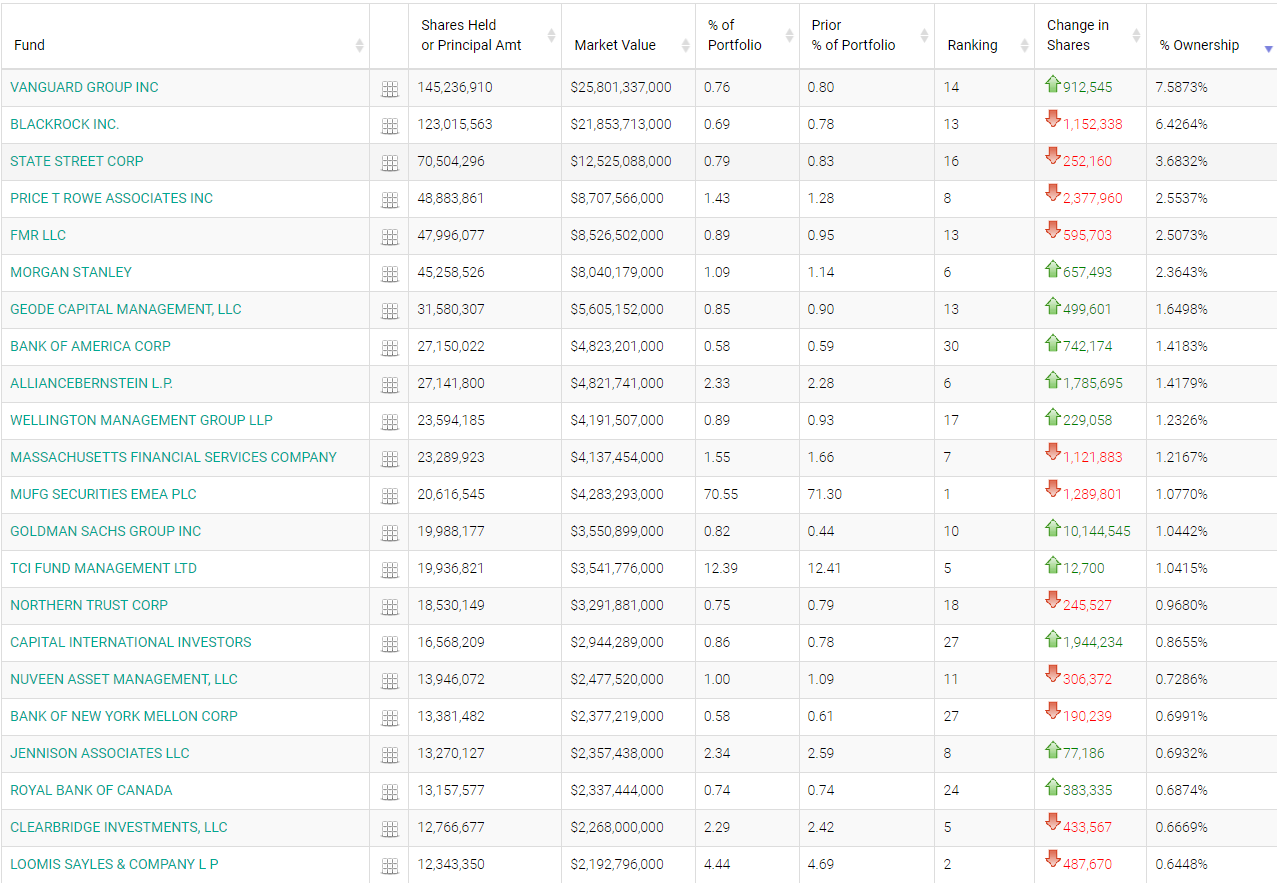This screenshot has width=1277, height=883.
Task: Open grid icon in Northern Trust row
Action: pyautogui.click(x=390, y=607)
